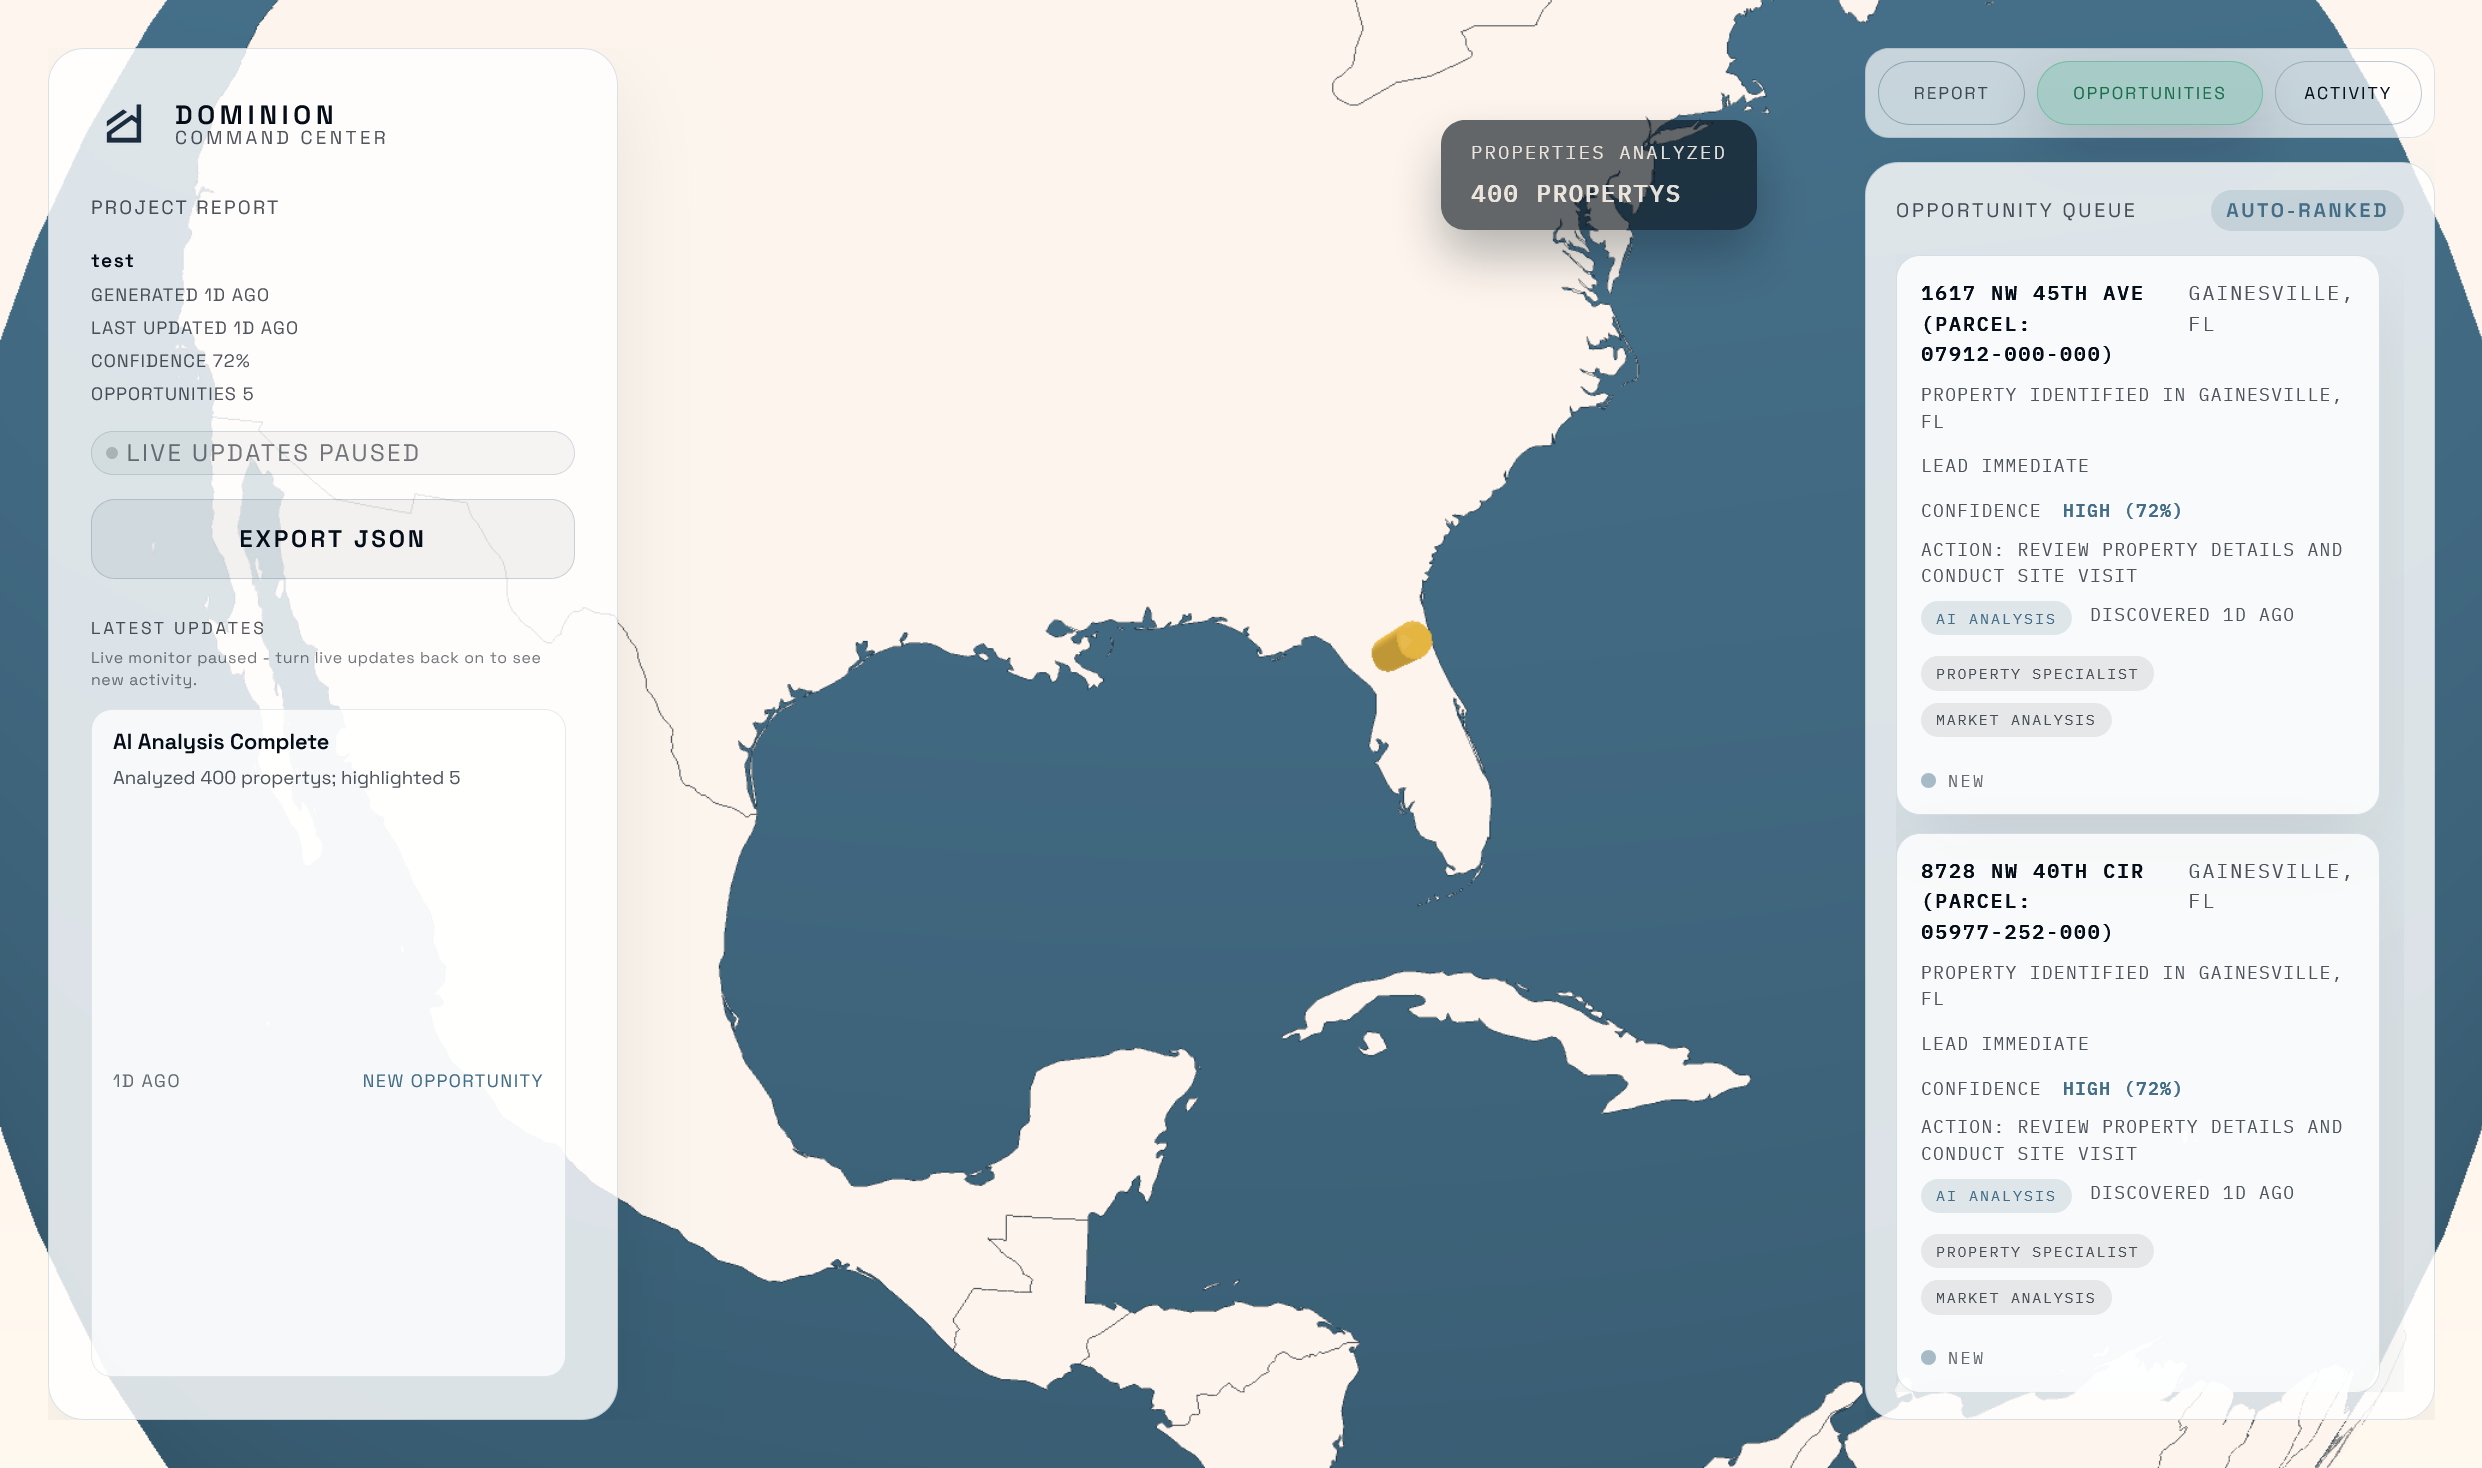Viewport: 2482px width, 1468px height.
Task: Click the Export JSON button
Action: [x=332, y=539]
